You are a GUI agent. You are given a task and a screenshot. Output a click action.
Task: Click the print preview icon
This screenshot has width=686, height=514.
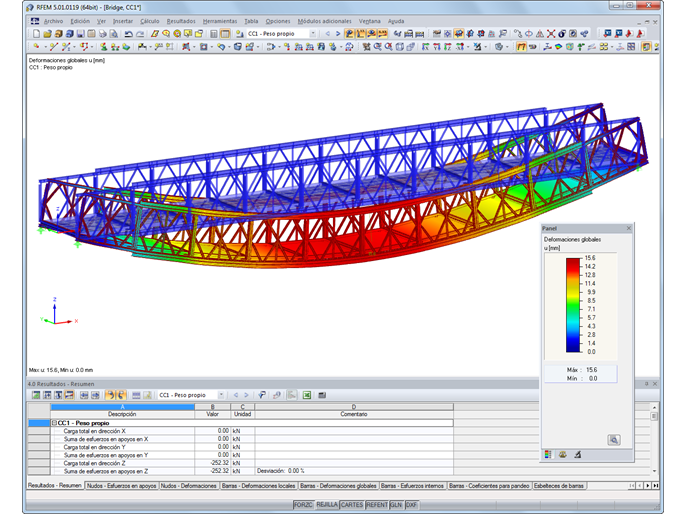pos(113,34)
